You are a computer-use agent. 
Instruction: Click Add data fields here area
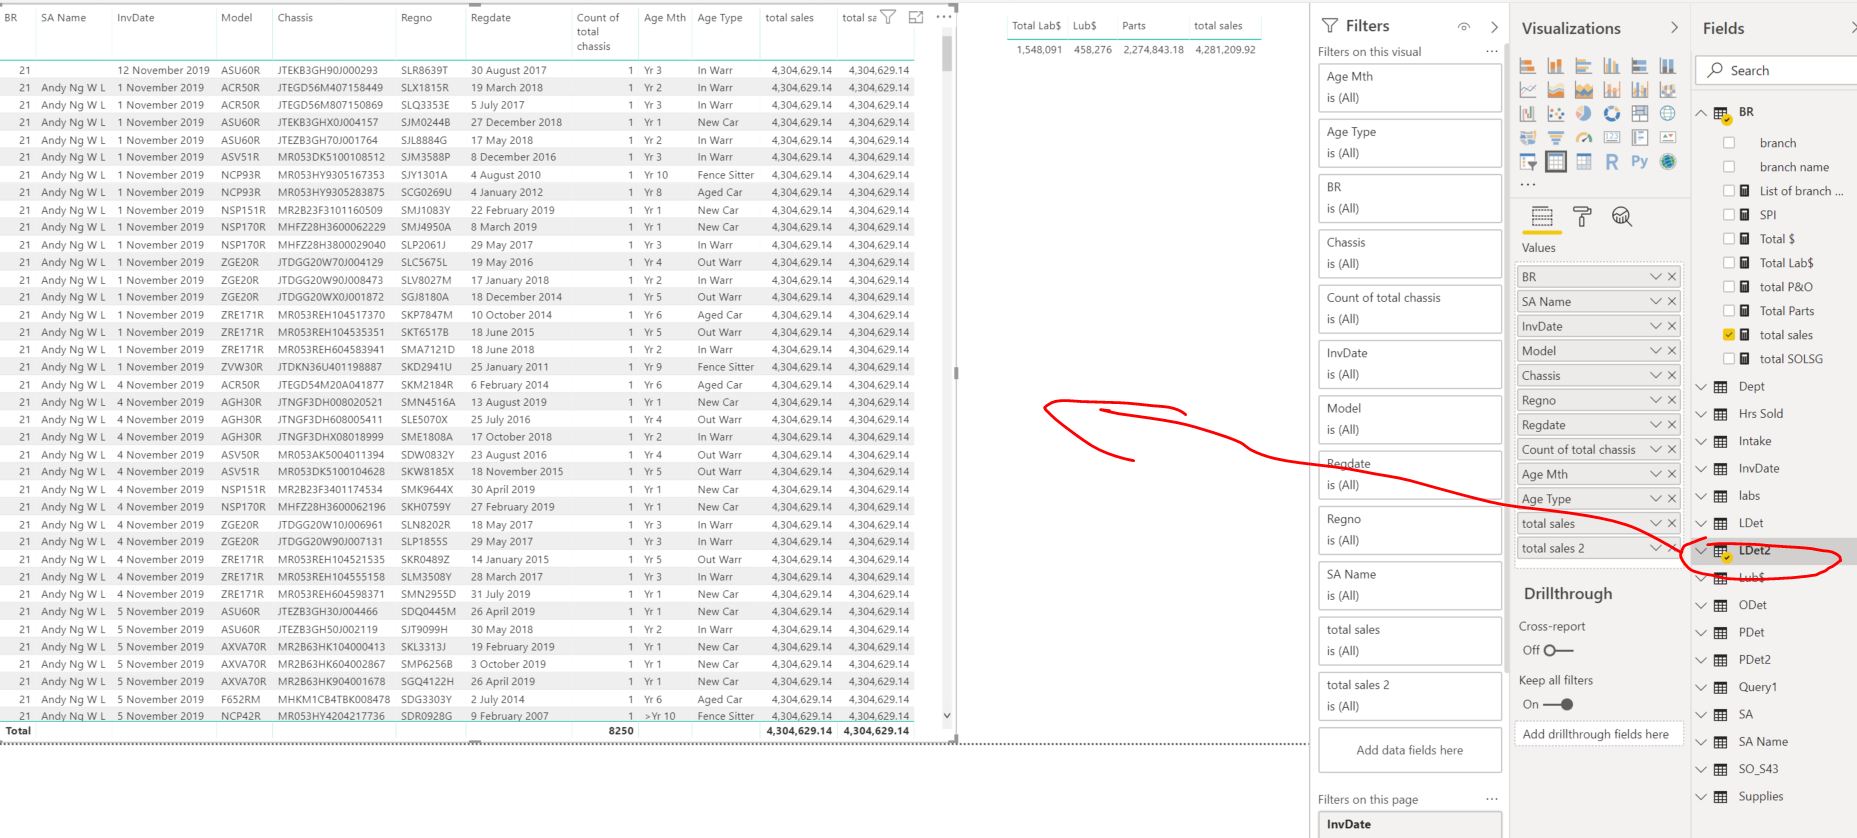tap(1410, 750)
